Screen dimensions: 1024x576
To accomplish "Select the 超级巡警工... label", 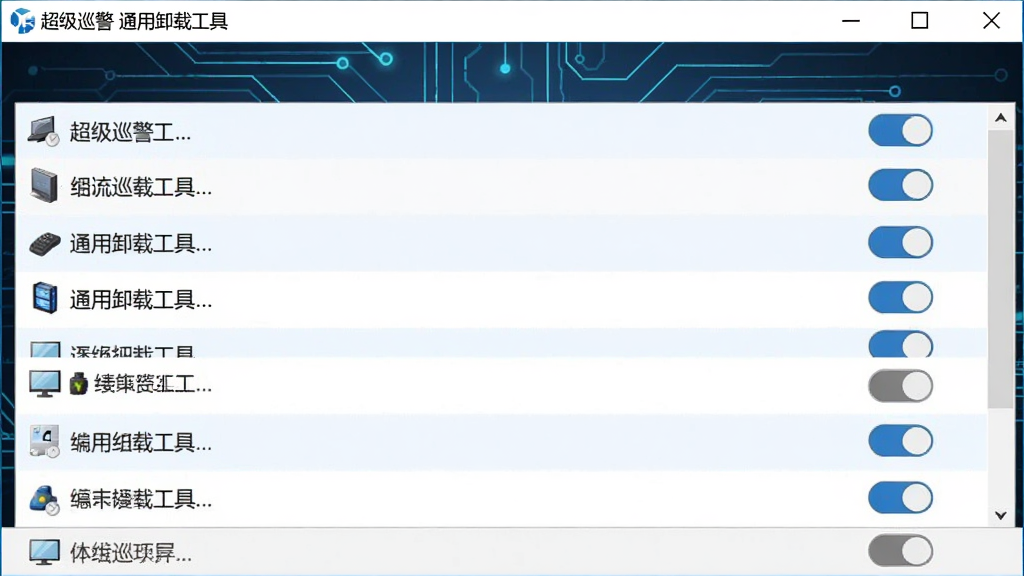I will tap(131, 132).
